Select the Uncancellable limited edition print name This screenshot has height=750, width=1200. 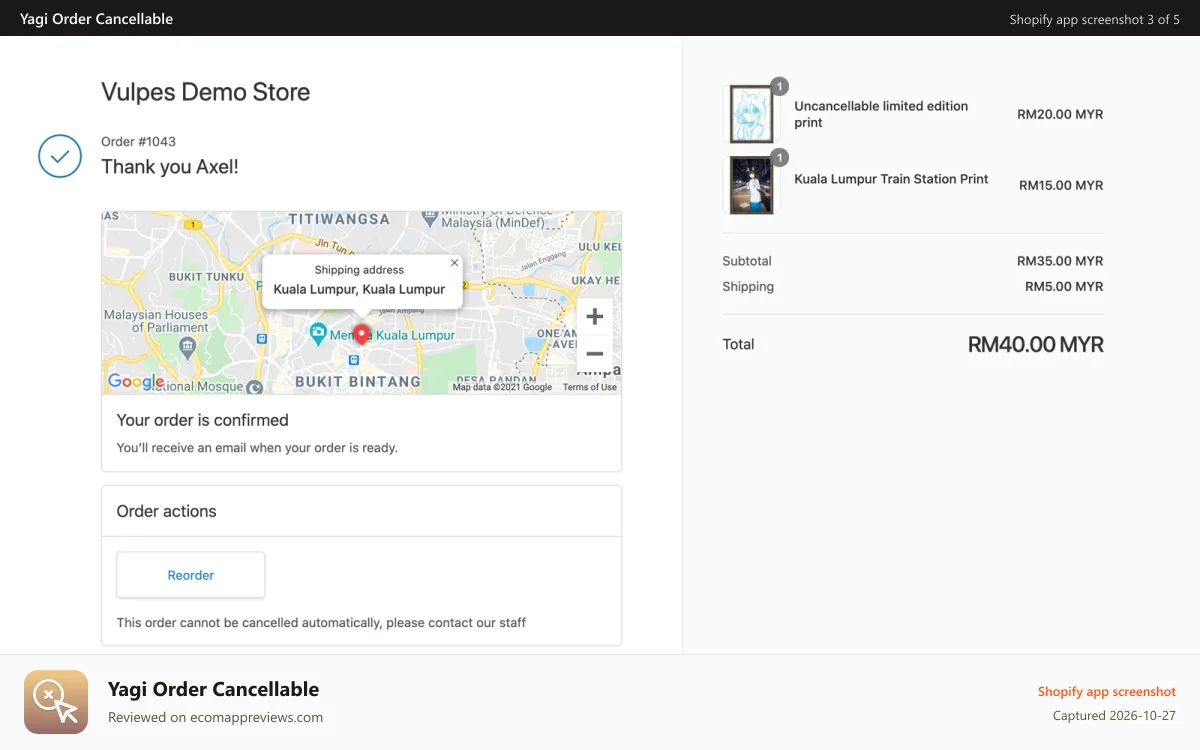(x=881, y=114)
